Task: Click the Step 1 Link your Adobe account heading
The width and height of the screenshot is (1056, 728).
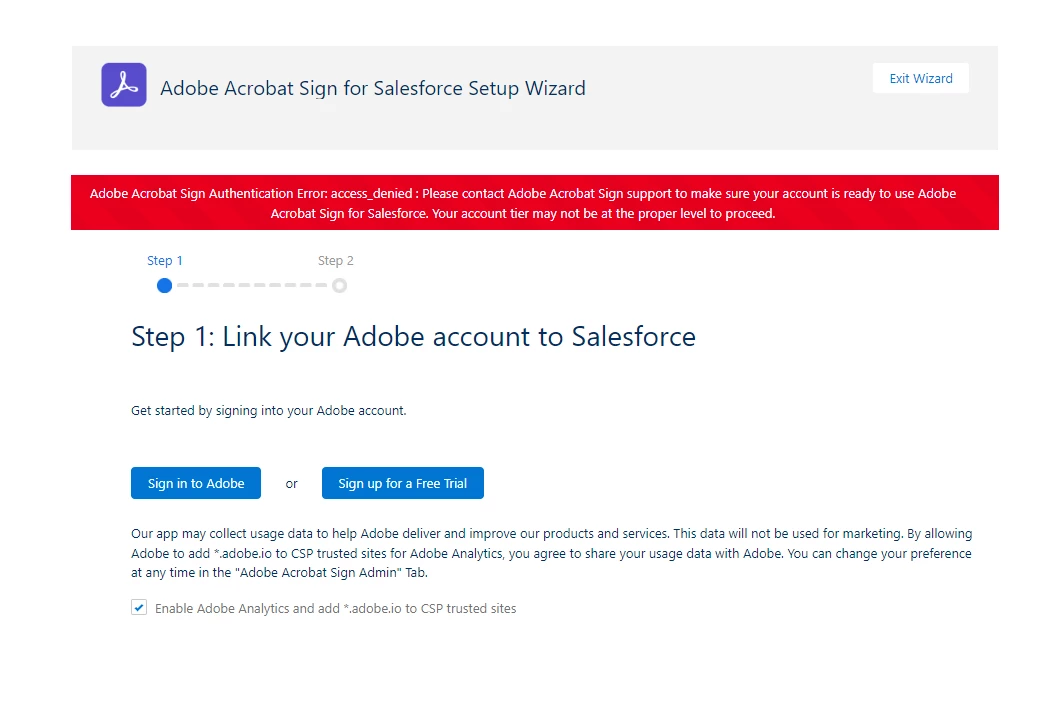Action: pos(414,336)
